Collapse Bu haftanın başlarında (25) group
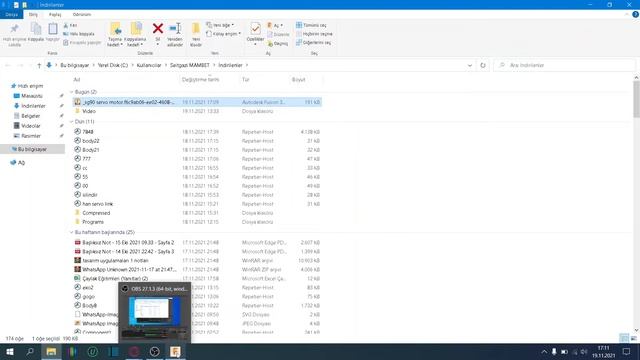 (71, 232)
